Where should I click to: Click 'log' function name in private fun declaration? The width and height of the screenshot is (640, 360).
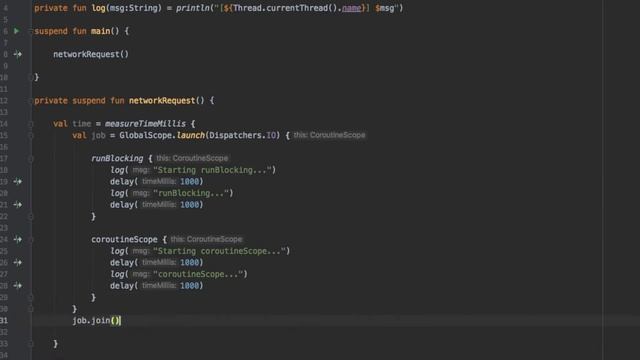click(98, 8)
